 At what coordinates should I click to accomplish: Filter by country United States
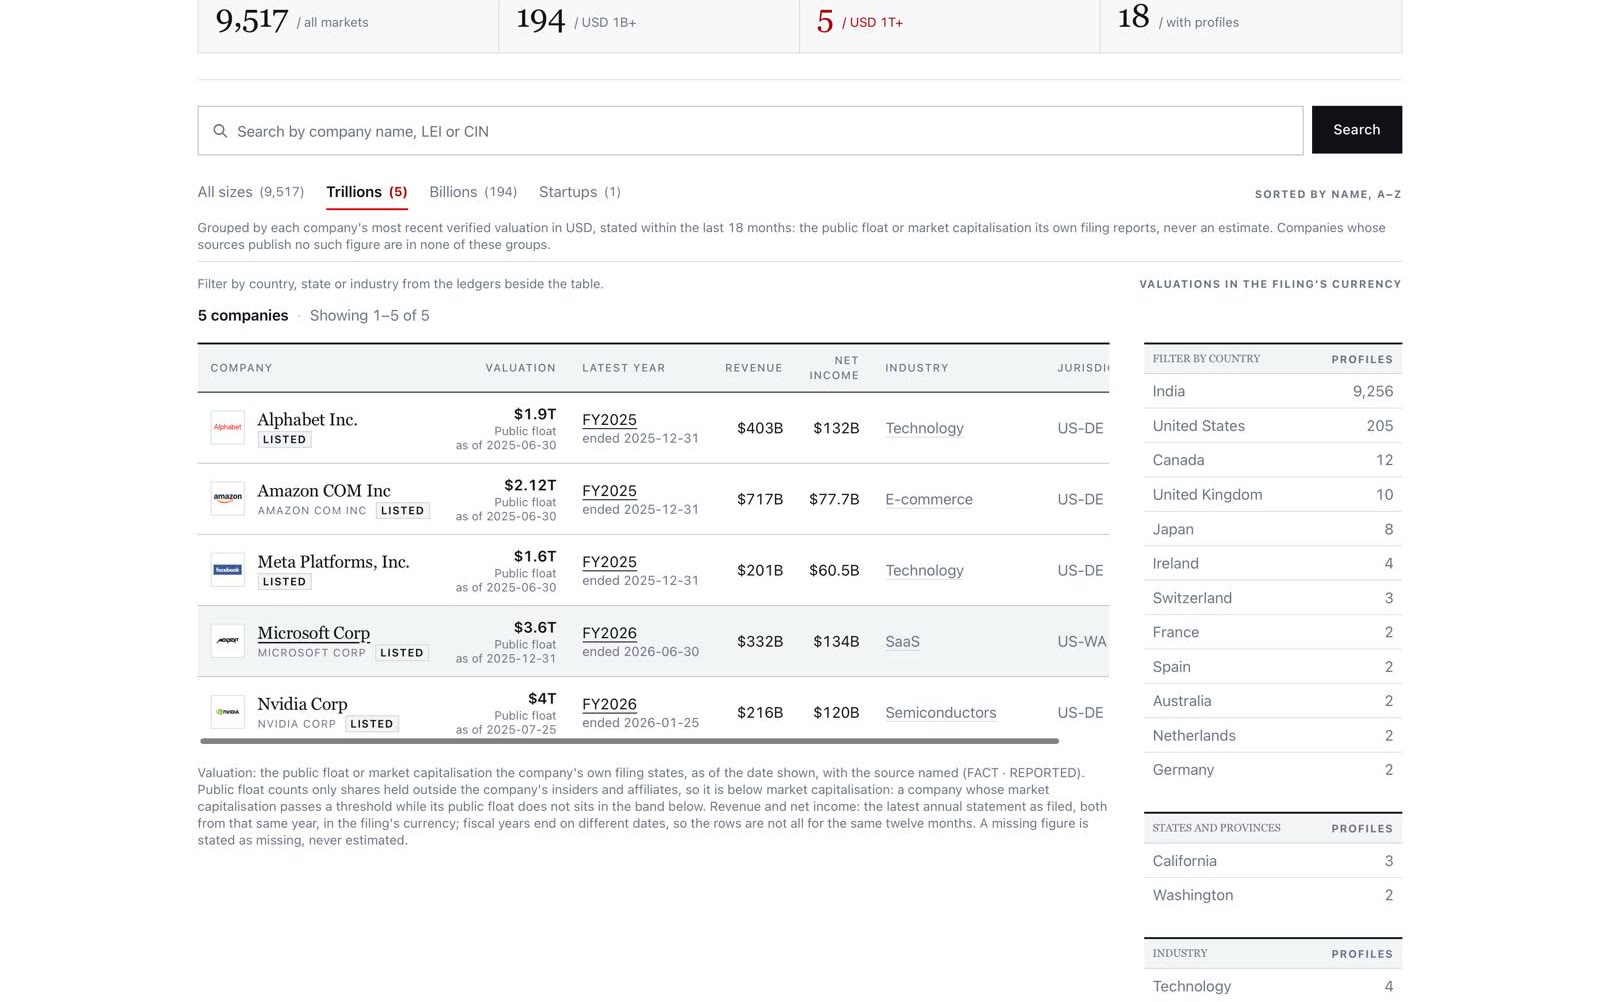click(1272, 426)
